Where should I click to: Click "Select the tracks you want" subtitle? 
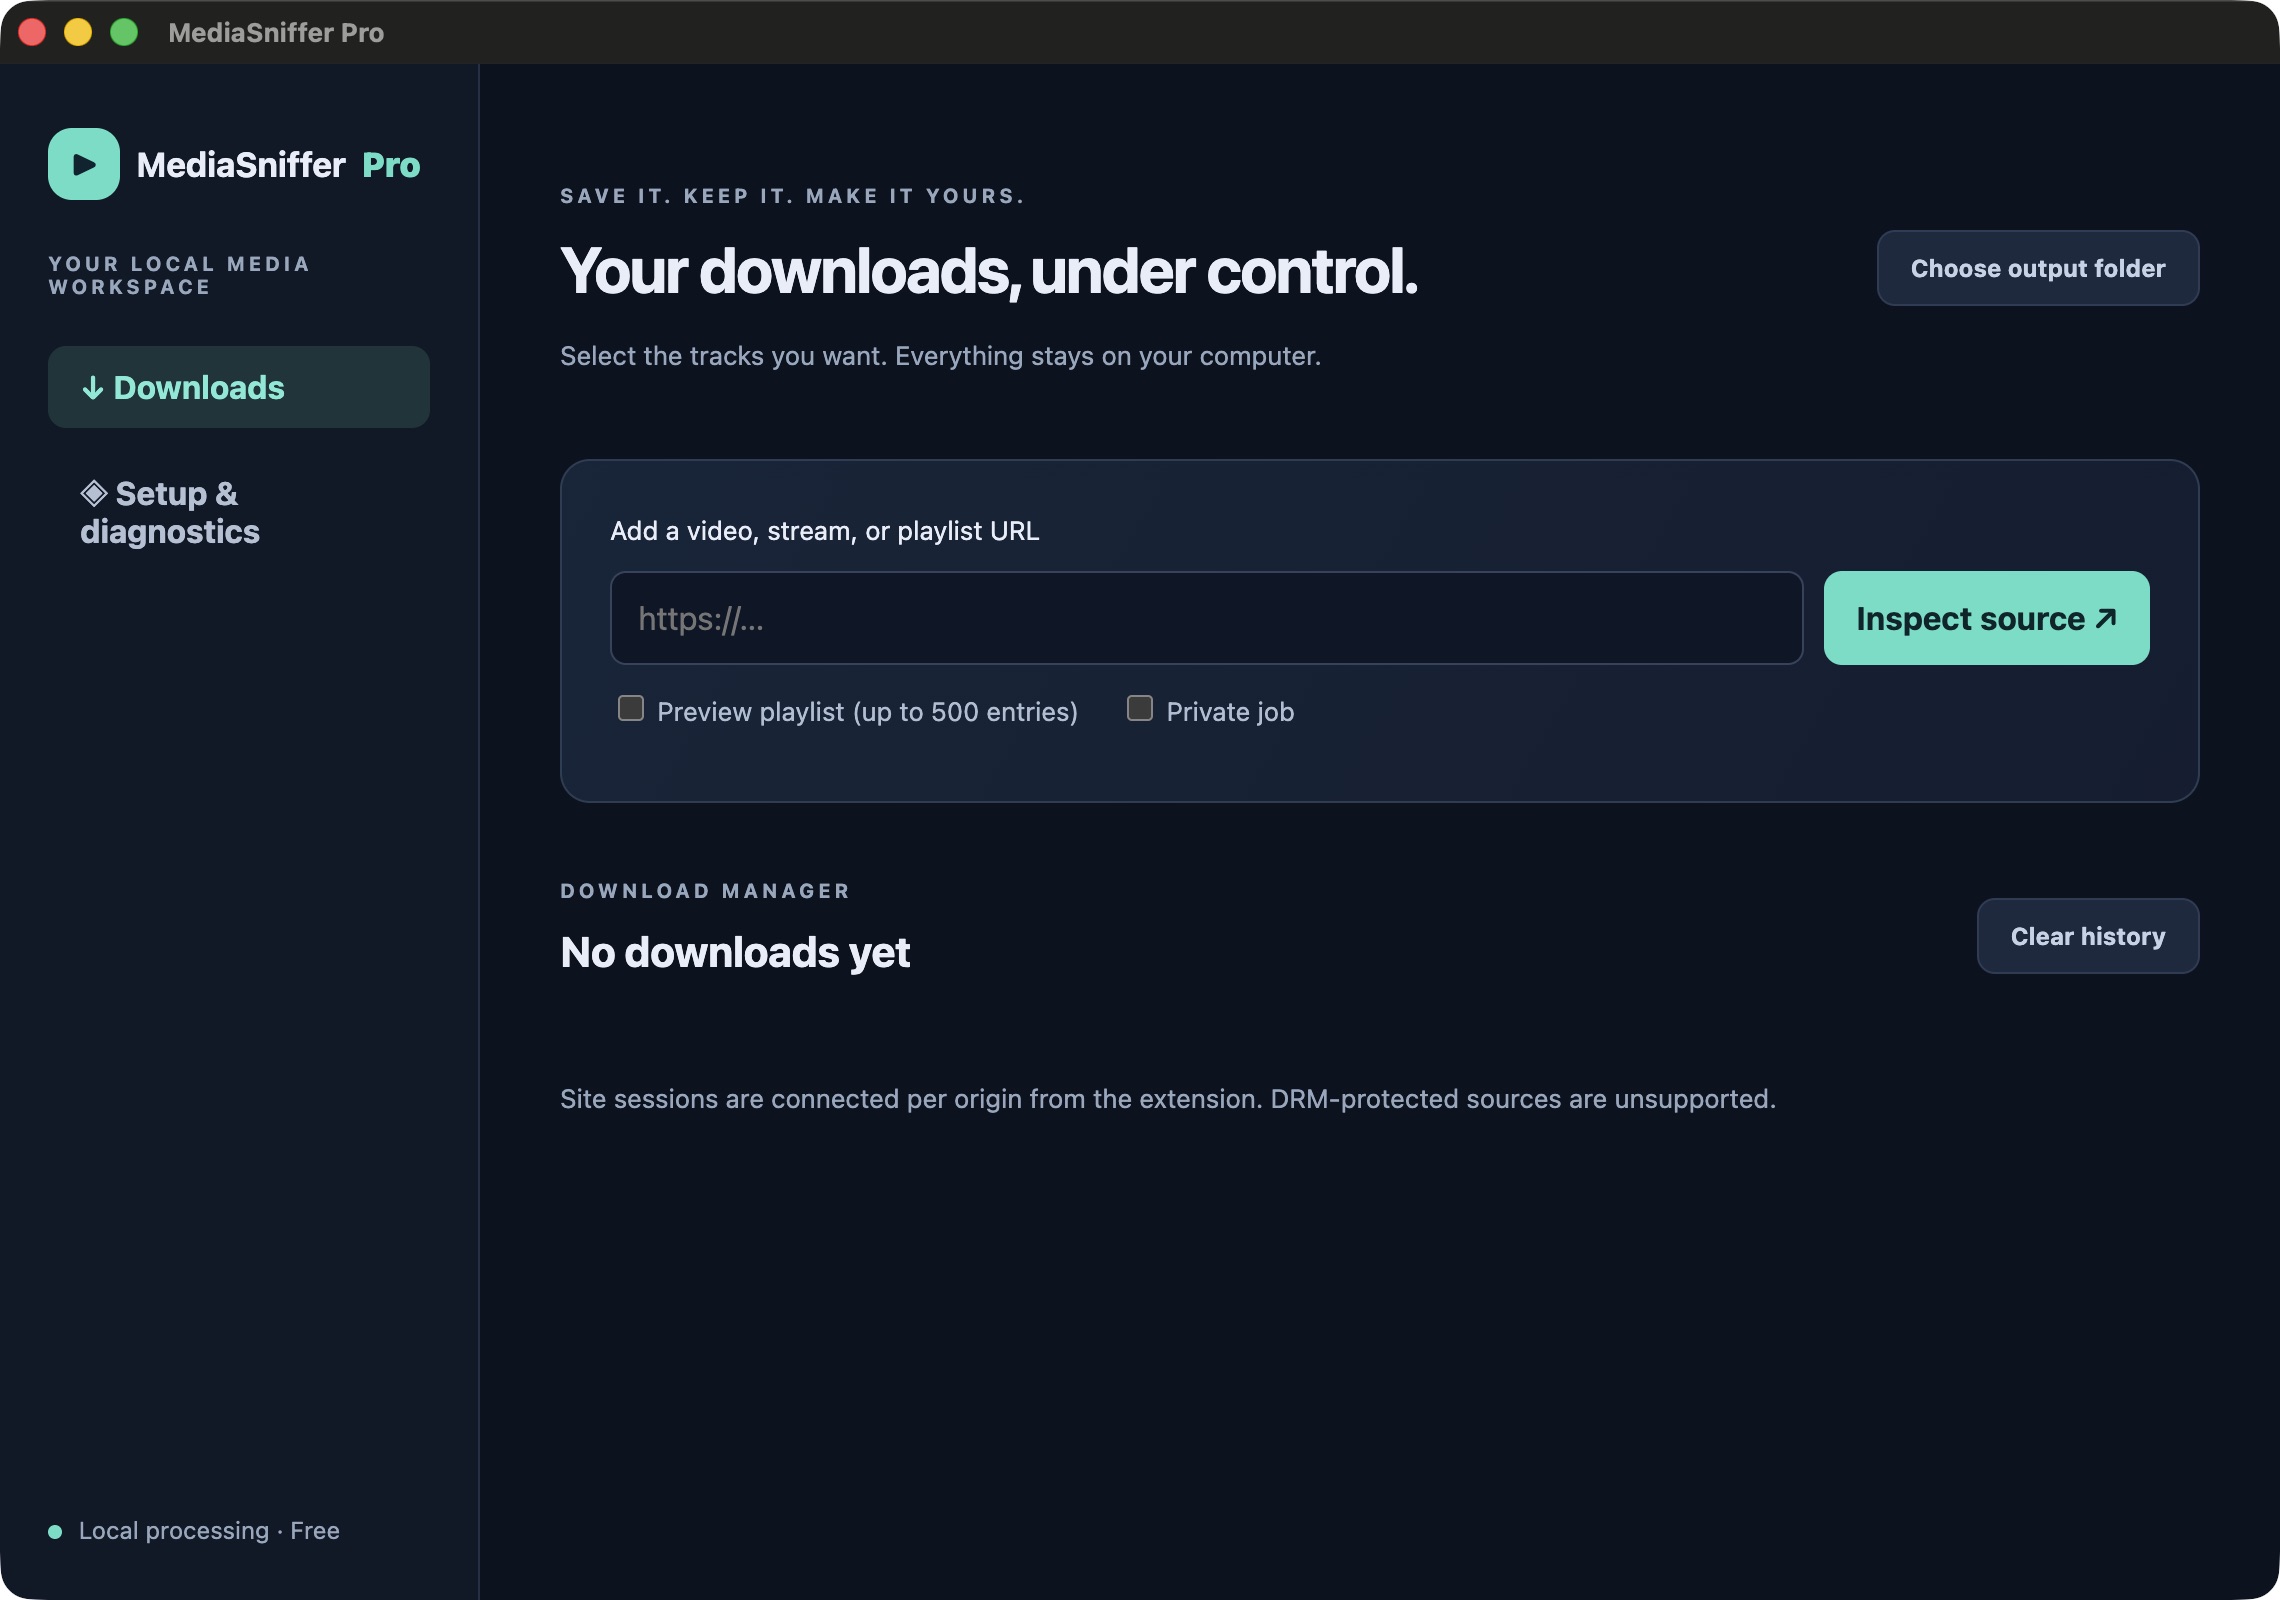click(940, 356)
